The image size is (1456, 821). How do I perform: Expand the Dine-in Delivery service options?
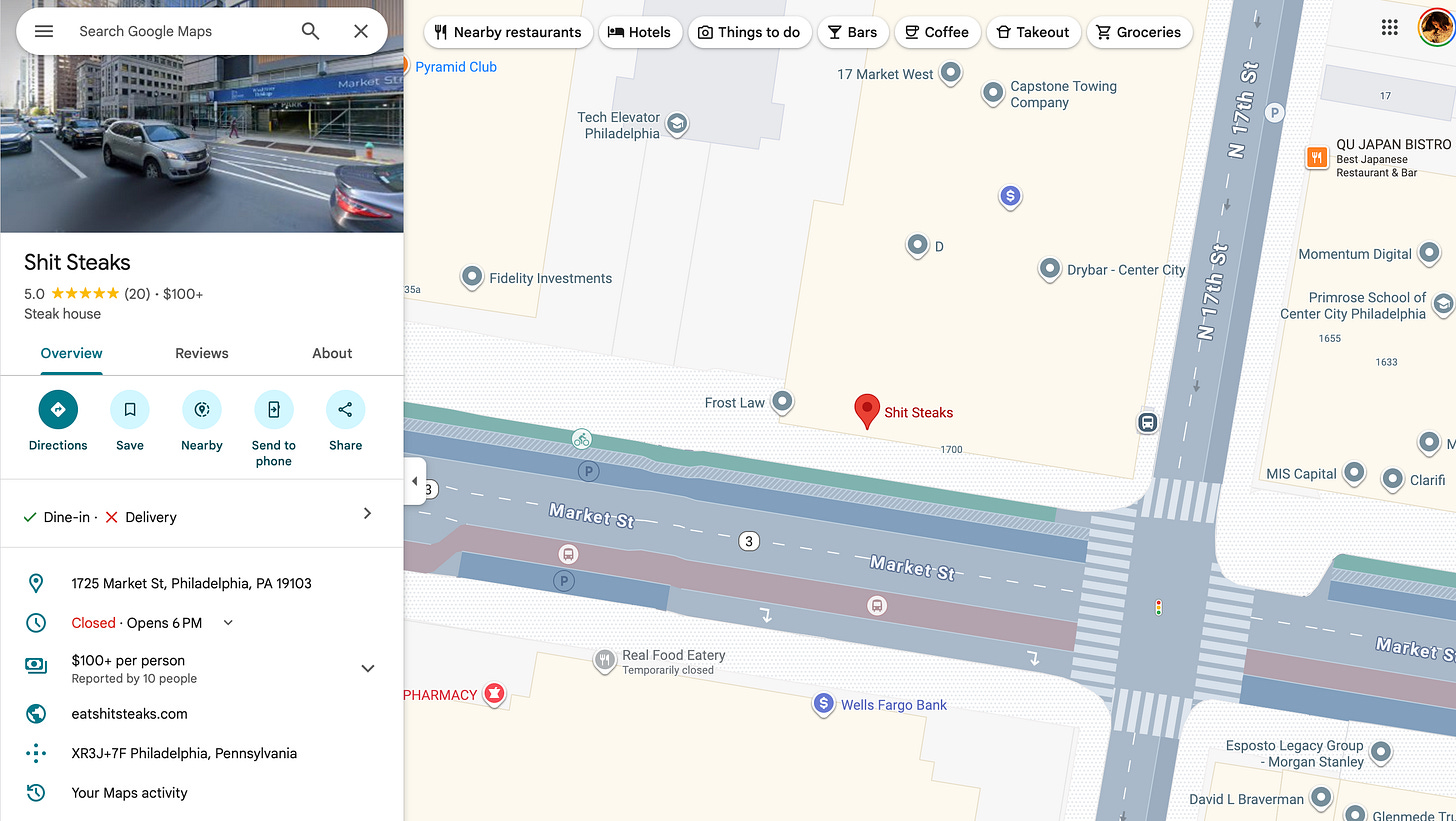(x=202, y=517)
